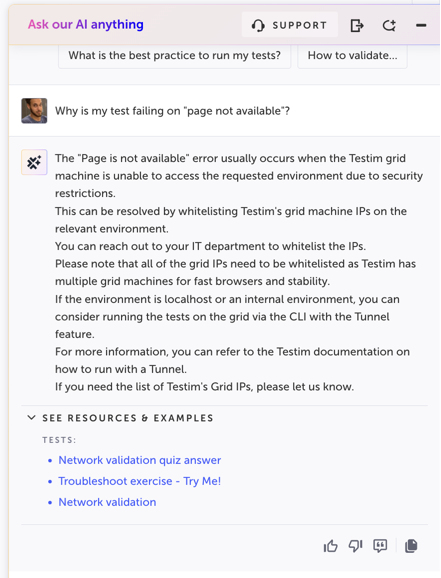Minimize the AI chat panel

[421, 25]
